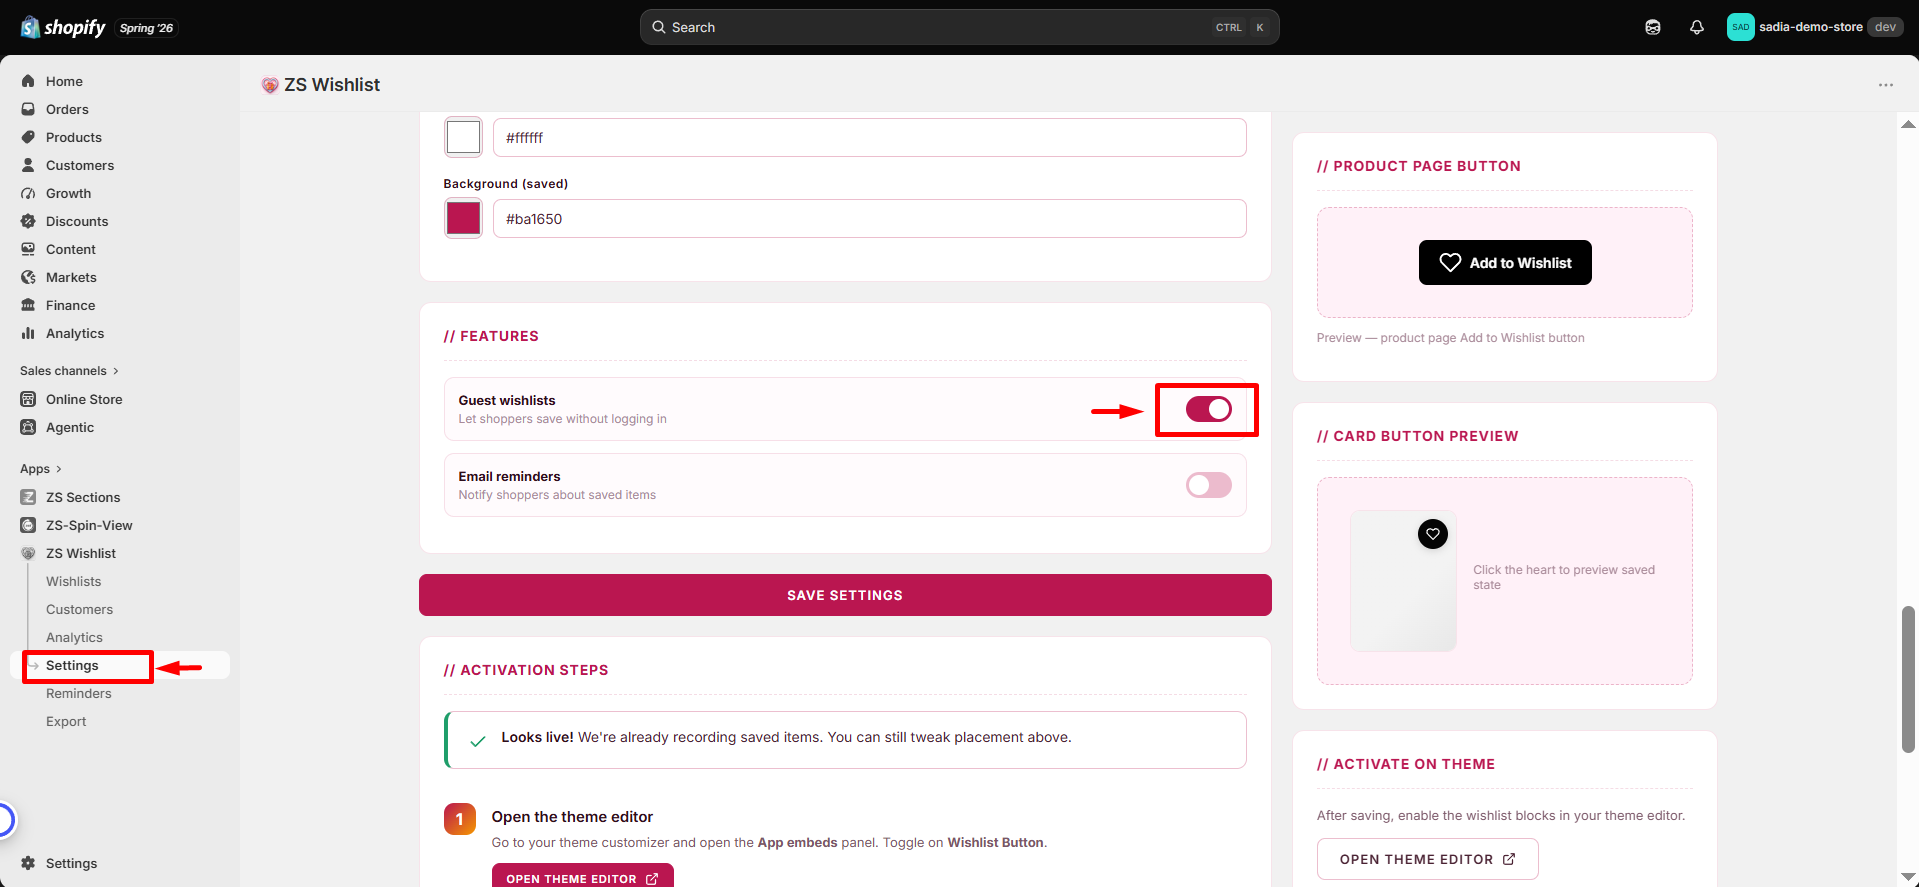Click the Home icon in the sidebar
The height and width of the screenshot is (887, 1919).
(28, 81)
